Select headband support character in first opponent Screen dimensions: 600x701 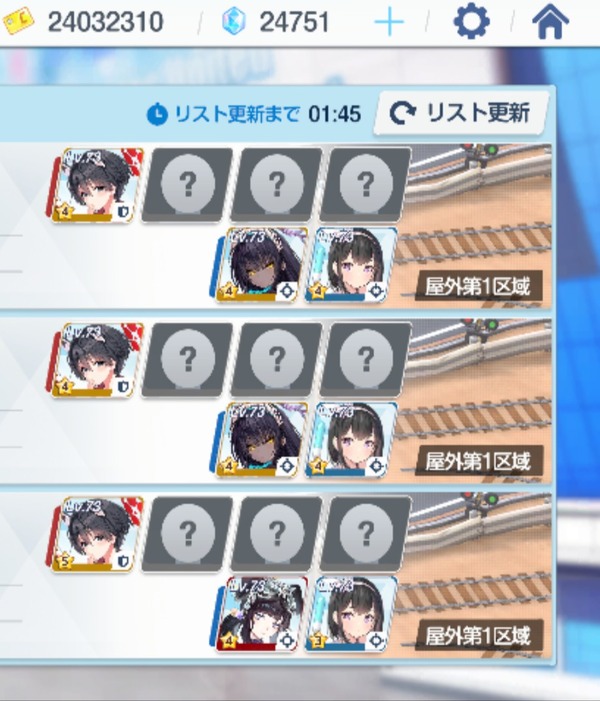(x=351, y=265)
